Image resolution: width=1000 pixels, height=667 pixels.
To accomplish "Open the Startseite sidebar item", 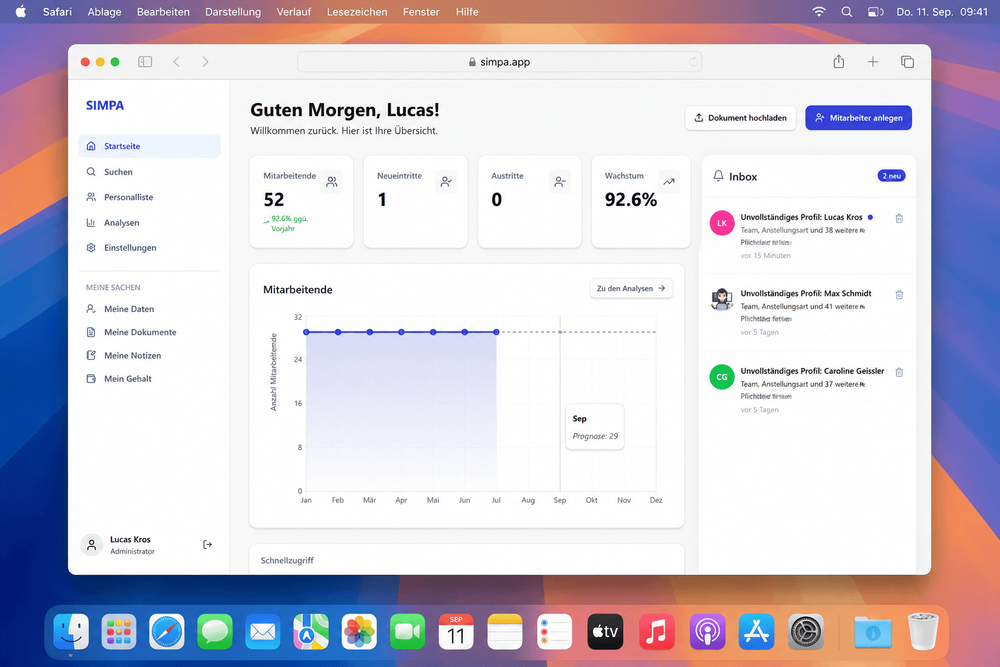I will point(149,146).
